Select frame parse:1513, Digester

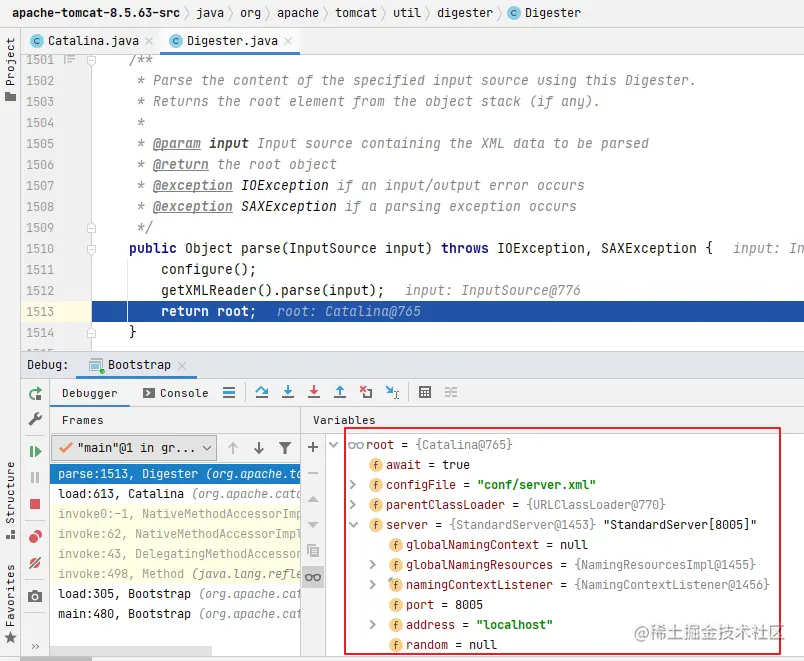(176, 474)
